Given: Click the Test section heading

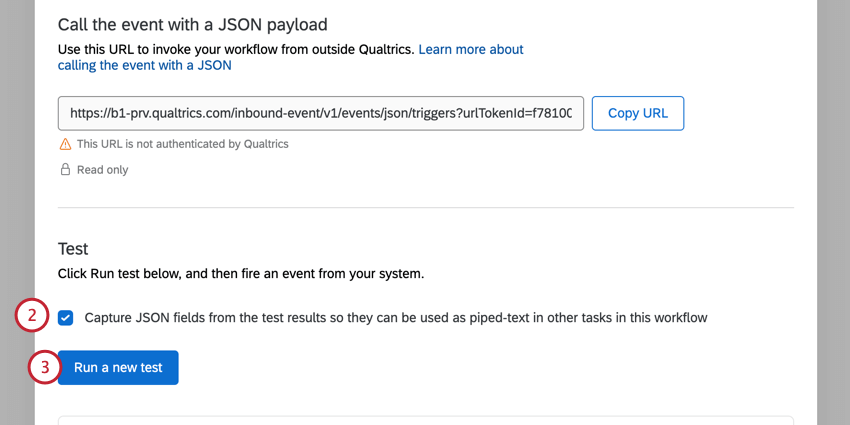Looking at the screenshot, I should click(73, 248).
